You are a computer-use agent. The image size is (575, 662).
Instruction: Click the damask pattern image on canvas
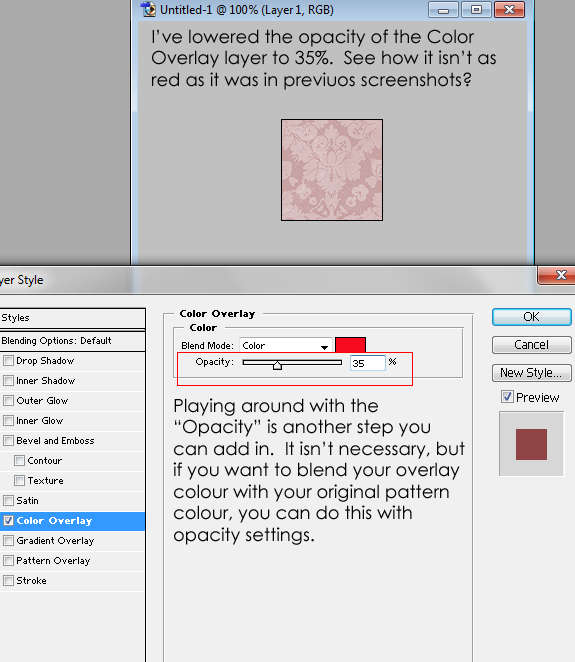tap(332, 170)
